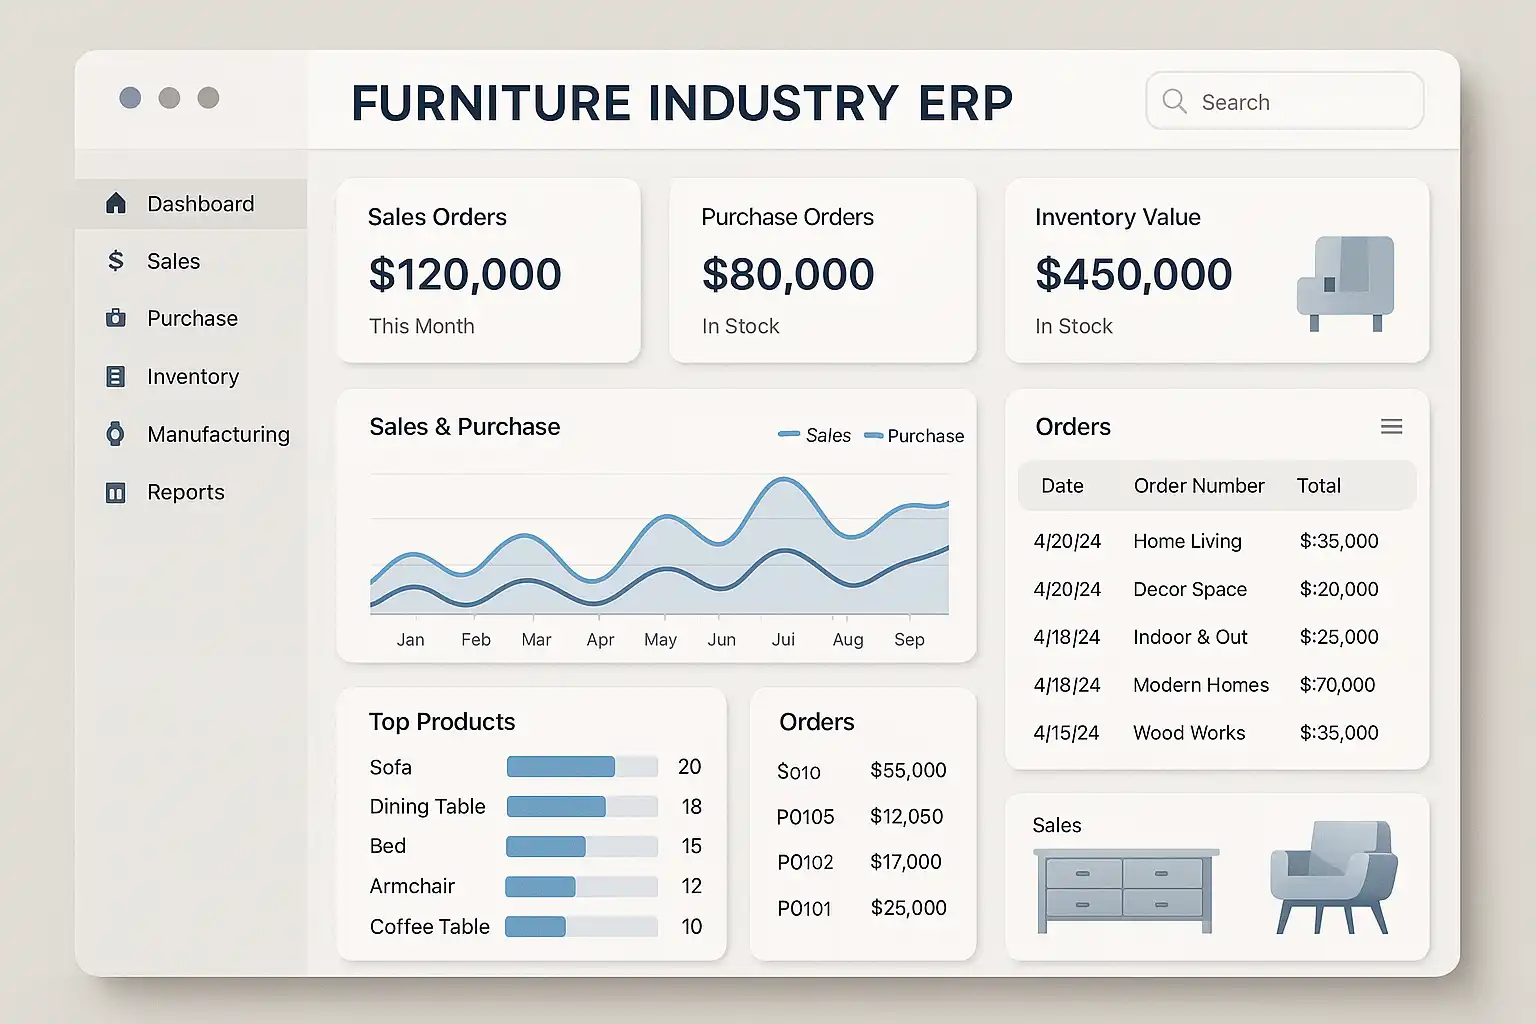This screenshot has width=1536, height=1024.
Task: Select the Home Living order name
Action: [1188, 541]
